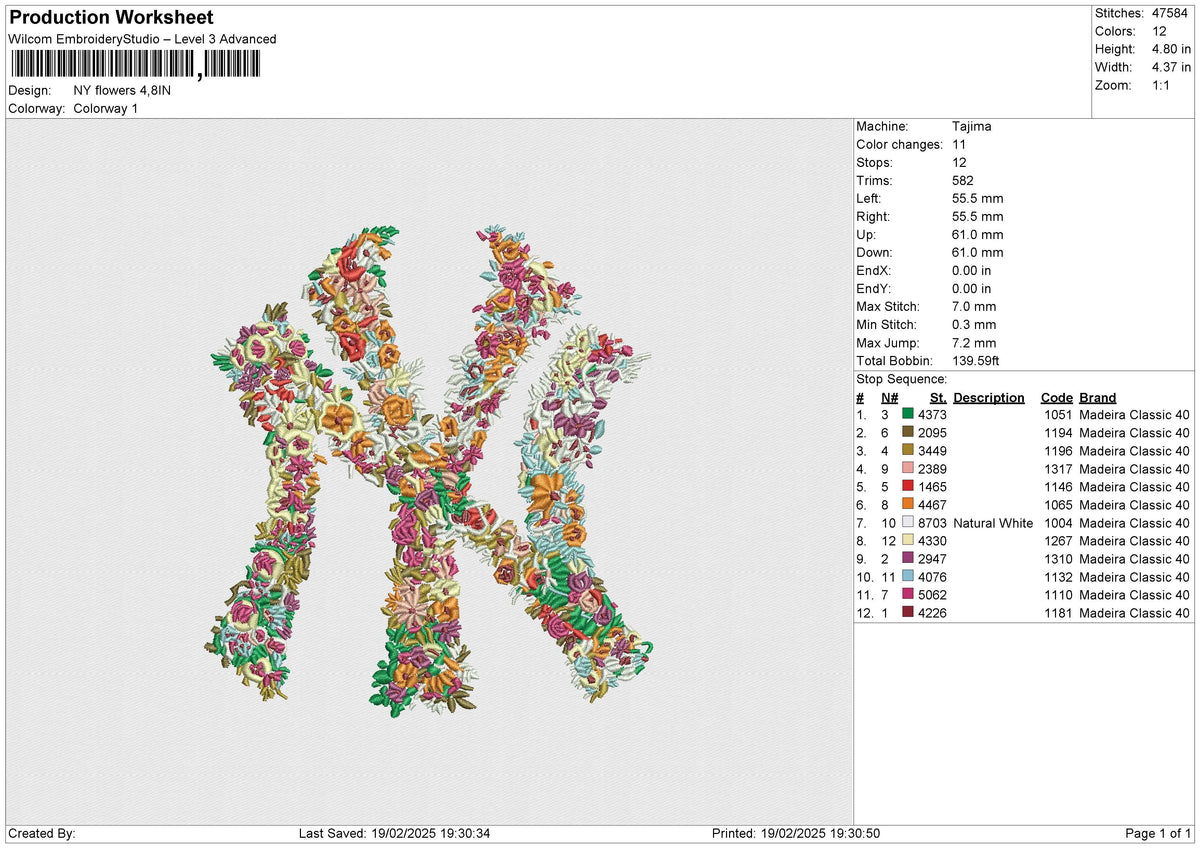Click the pink swatch for code 1317

tap(908, 468)
